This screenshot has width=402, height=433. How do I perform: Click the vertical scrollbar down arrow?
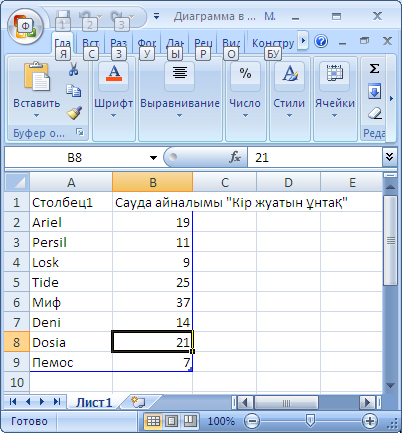pos(390,385)
